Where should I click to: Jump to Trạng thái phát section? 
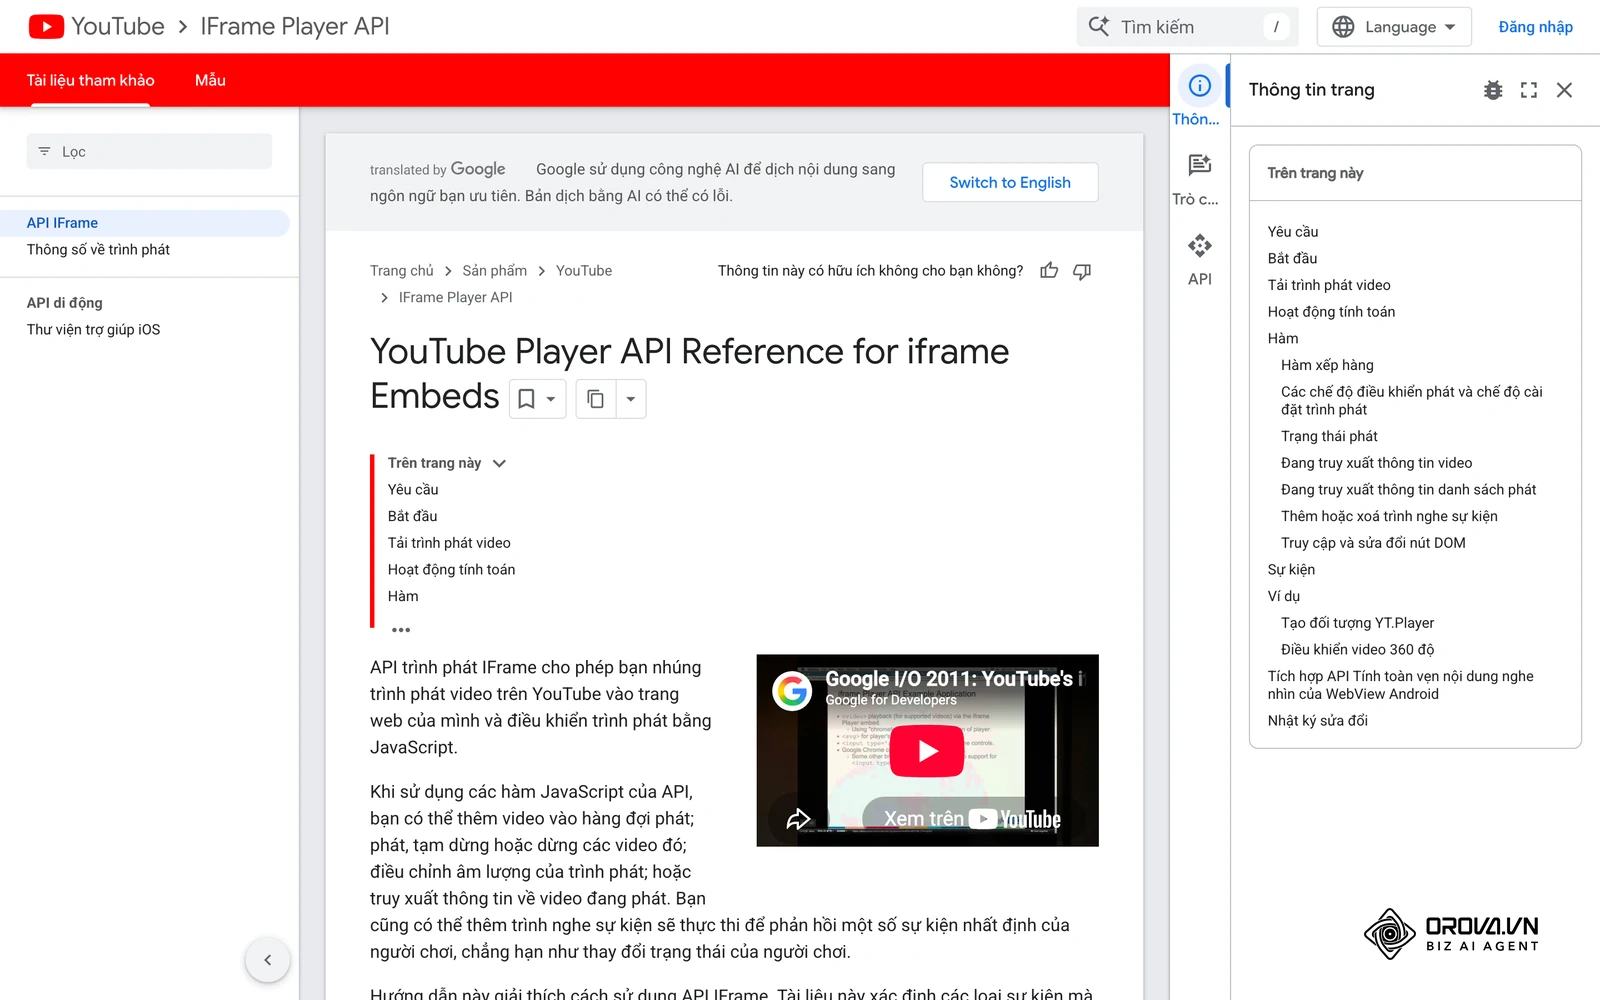click(1329, 436)
